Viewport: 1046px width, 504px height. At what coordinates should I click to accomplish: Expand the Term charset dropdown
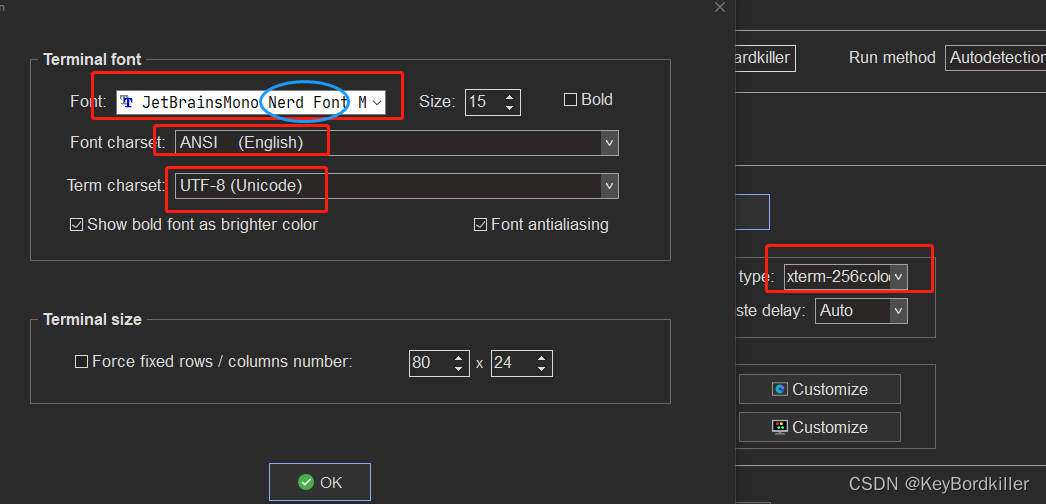[609, 186]
